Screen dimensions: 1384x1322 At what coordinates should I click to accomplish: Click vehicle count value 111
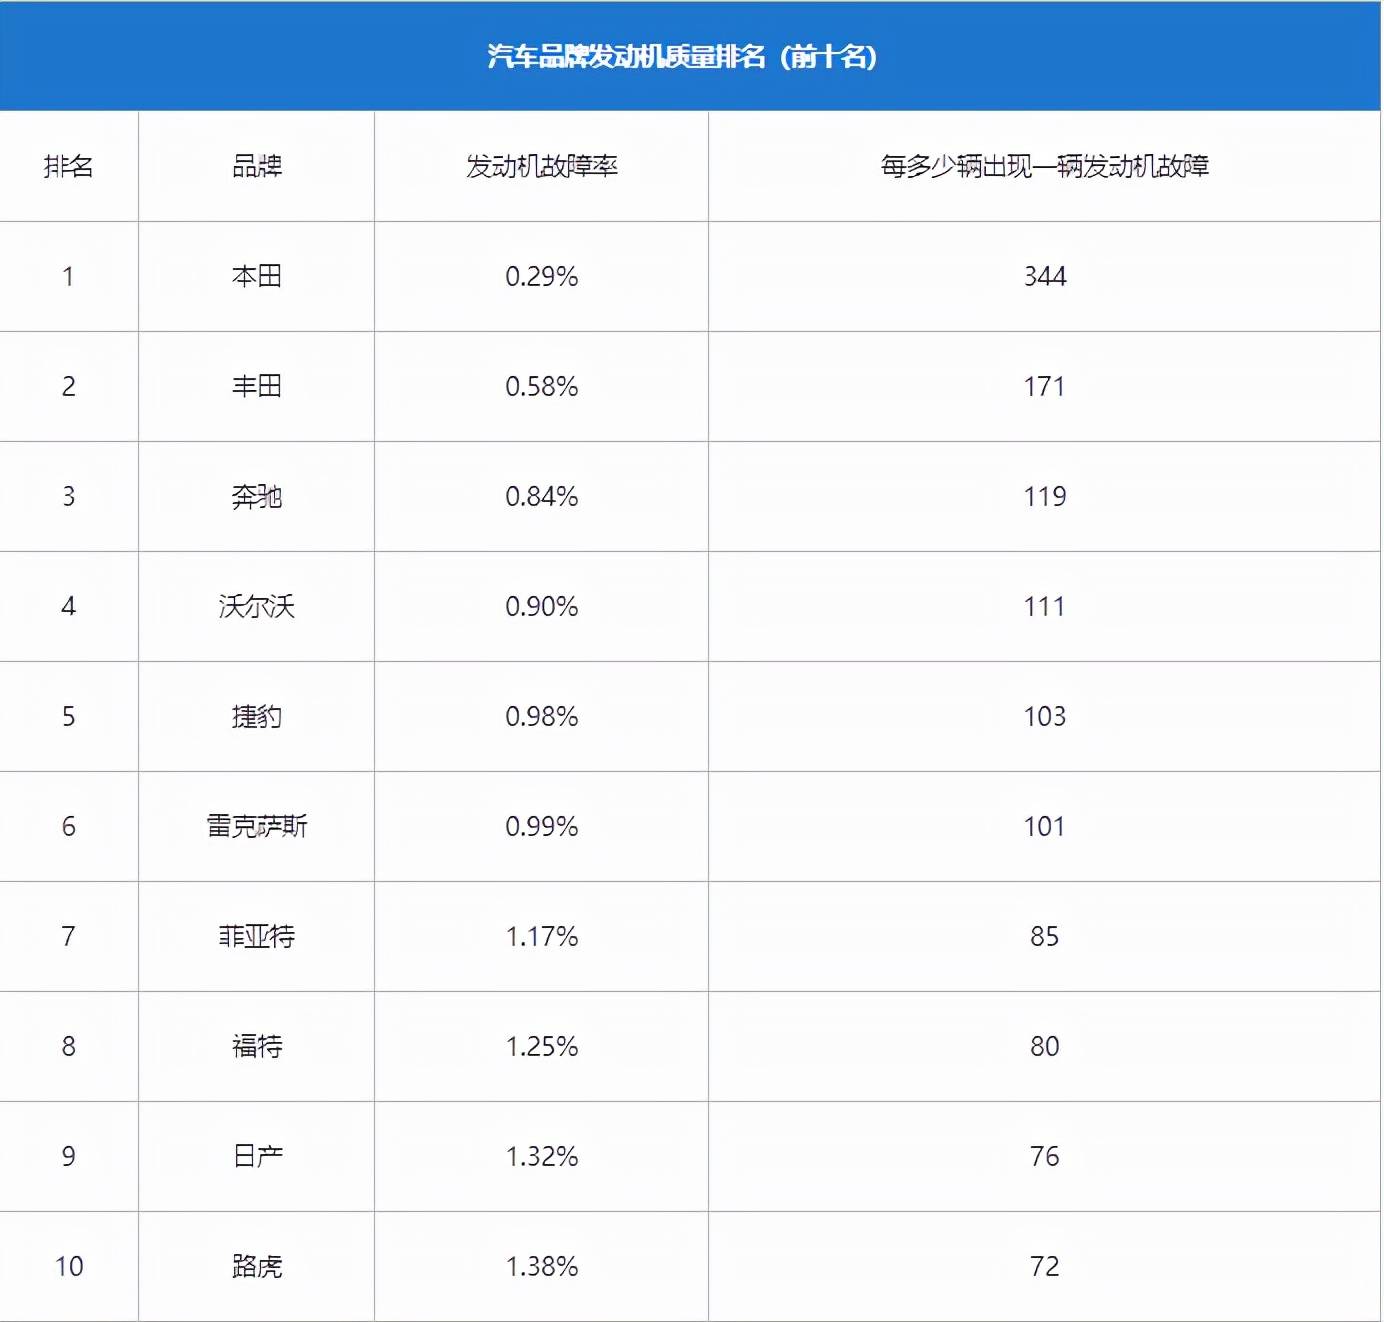click(x=1045, y=606)
